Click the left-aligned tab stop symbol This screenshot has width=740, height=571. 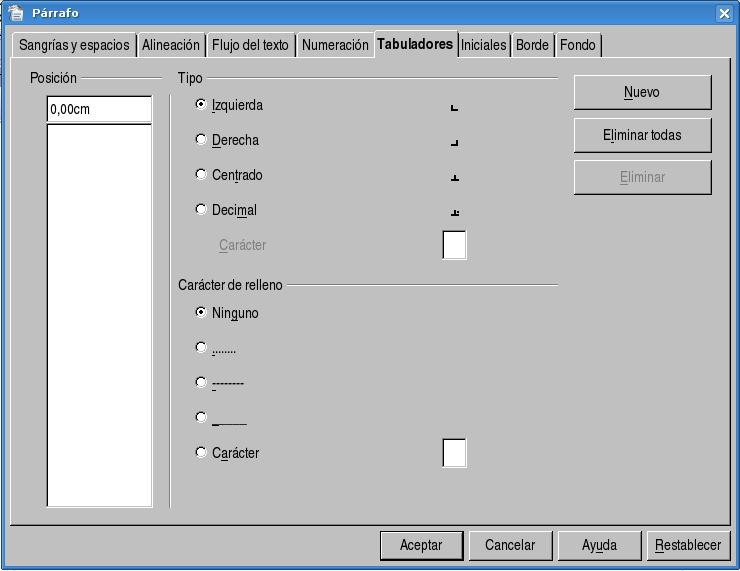[454, 107]
